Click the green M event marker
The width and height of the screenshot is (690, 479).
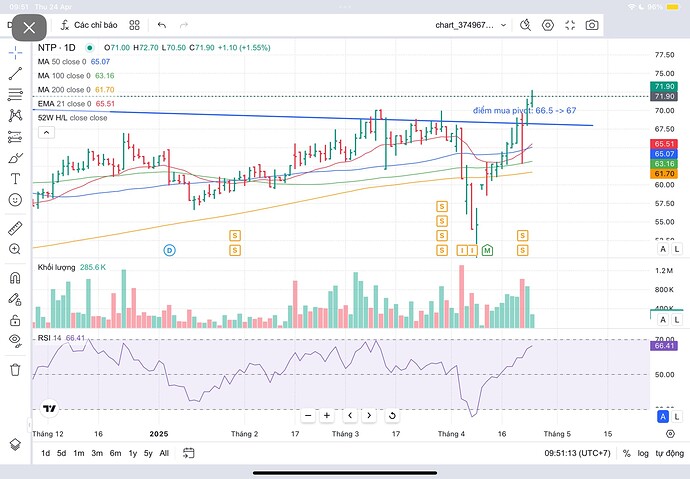tap(487, 250)
